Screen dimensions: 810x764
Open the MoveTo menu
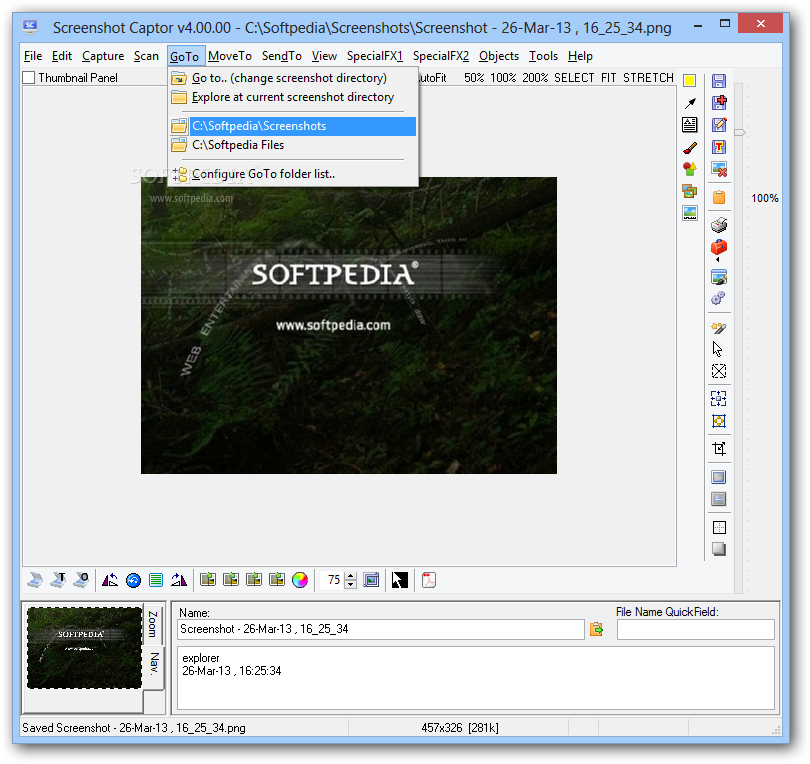[230, 56]
